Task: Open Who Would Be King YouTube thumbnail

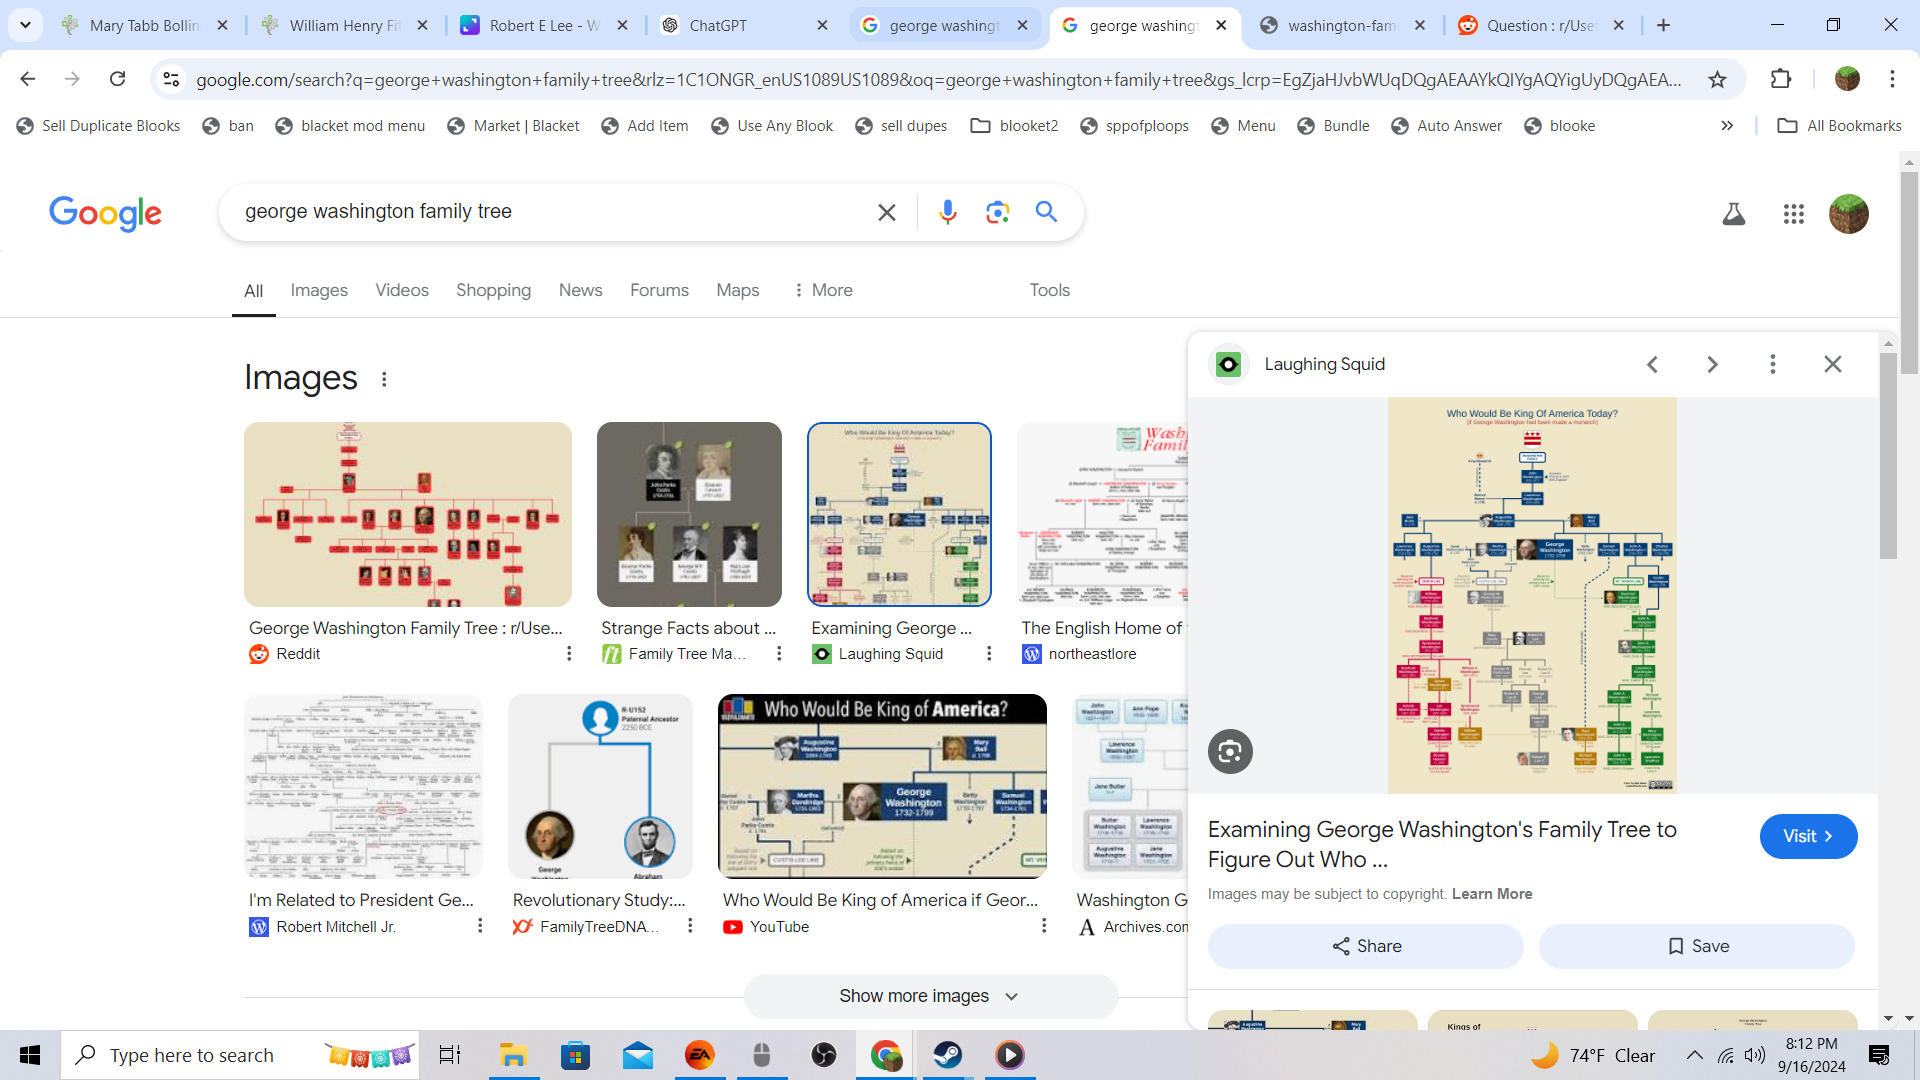Action: pos(882,786)
